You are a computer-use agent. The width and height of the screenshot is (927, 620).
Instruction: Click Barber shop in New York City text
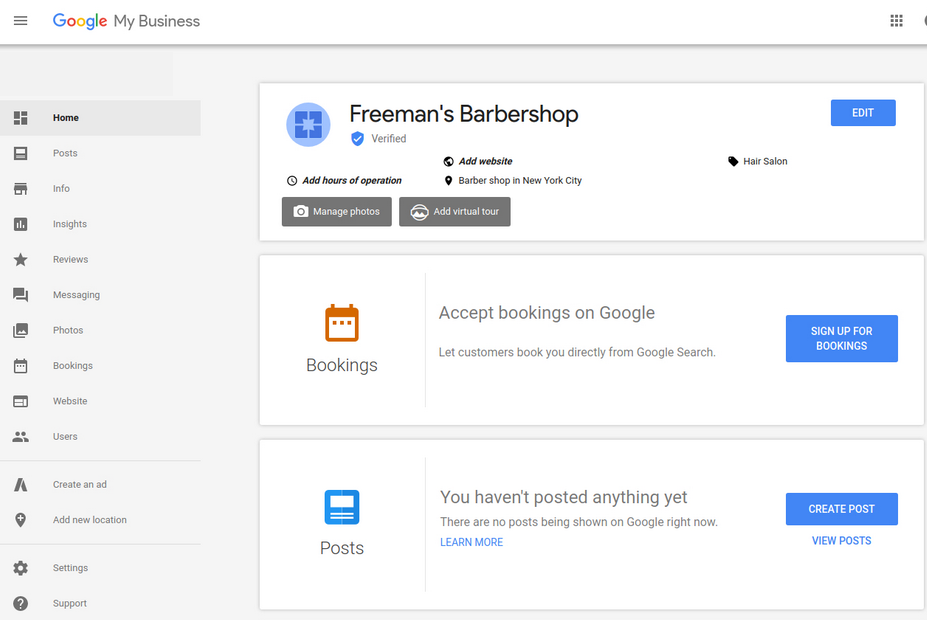520,181
